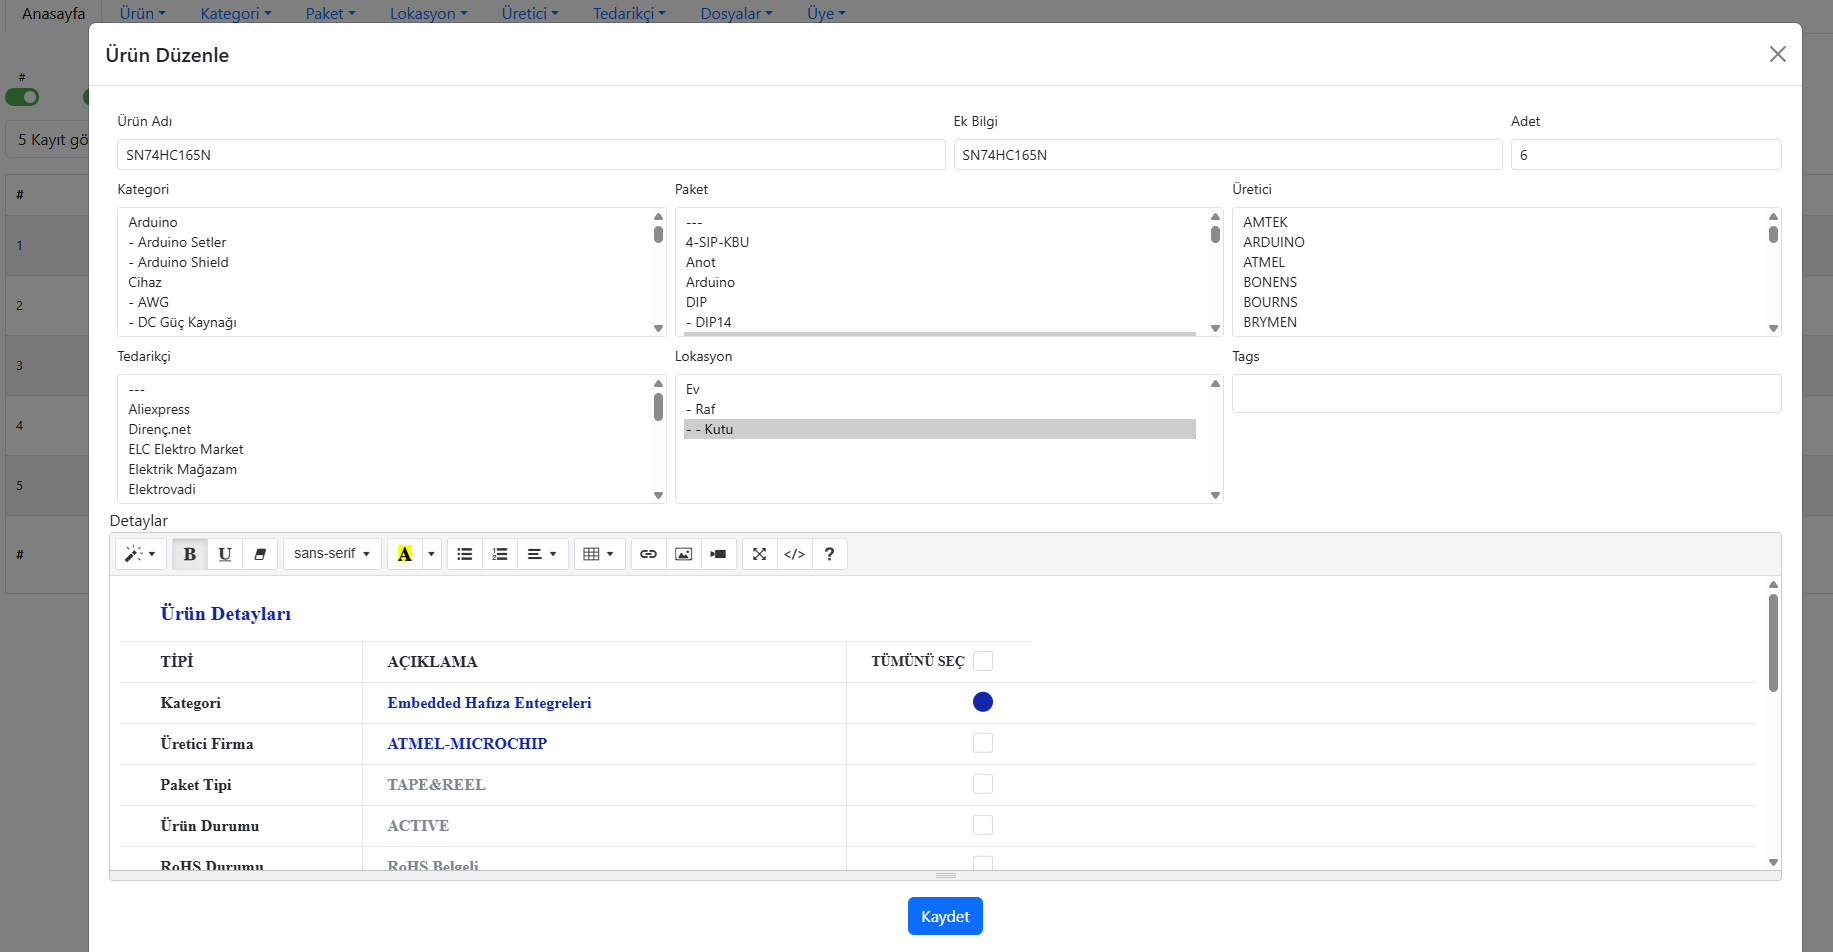Click the eraser remove-format icon
1833x952 pixels.
260,554
